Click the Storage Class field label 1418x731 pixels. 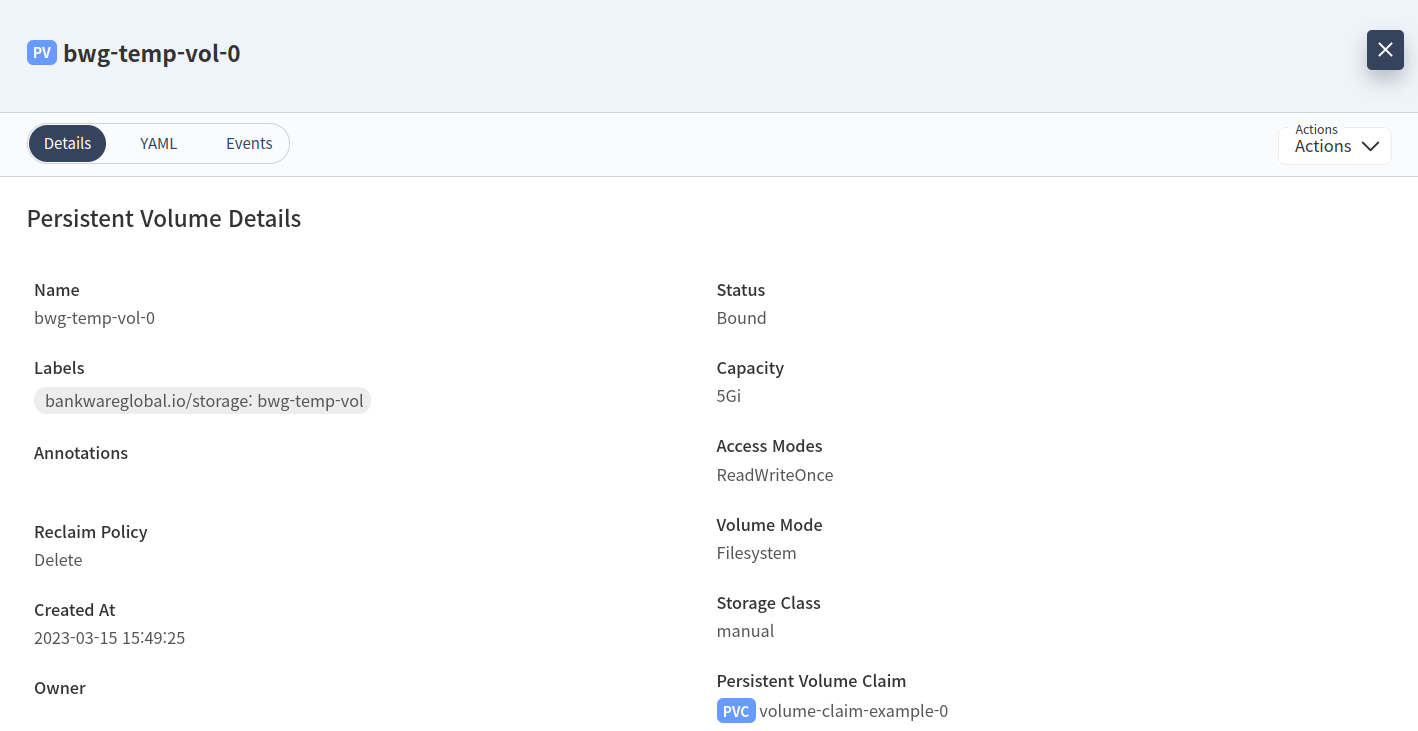point(768,603)
